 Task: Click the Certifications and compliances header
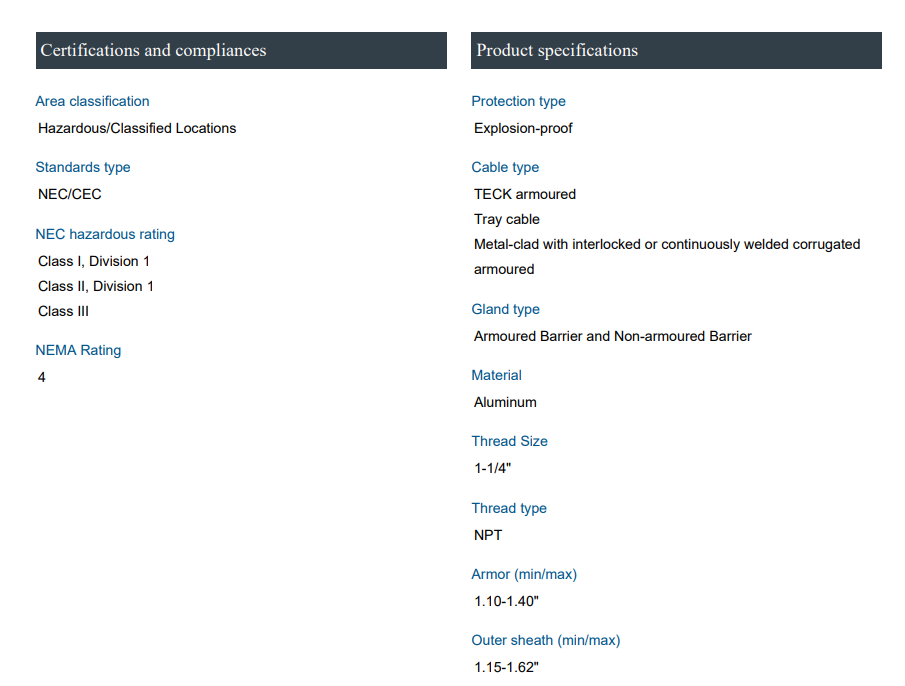point(153,51)
